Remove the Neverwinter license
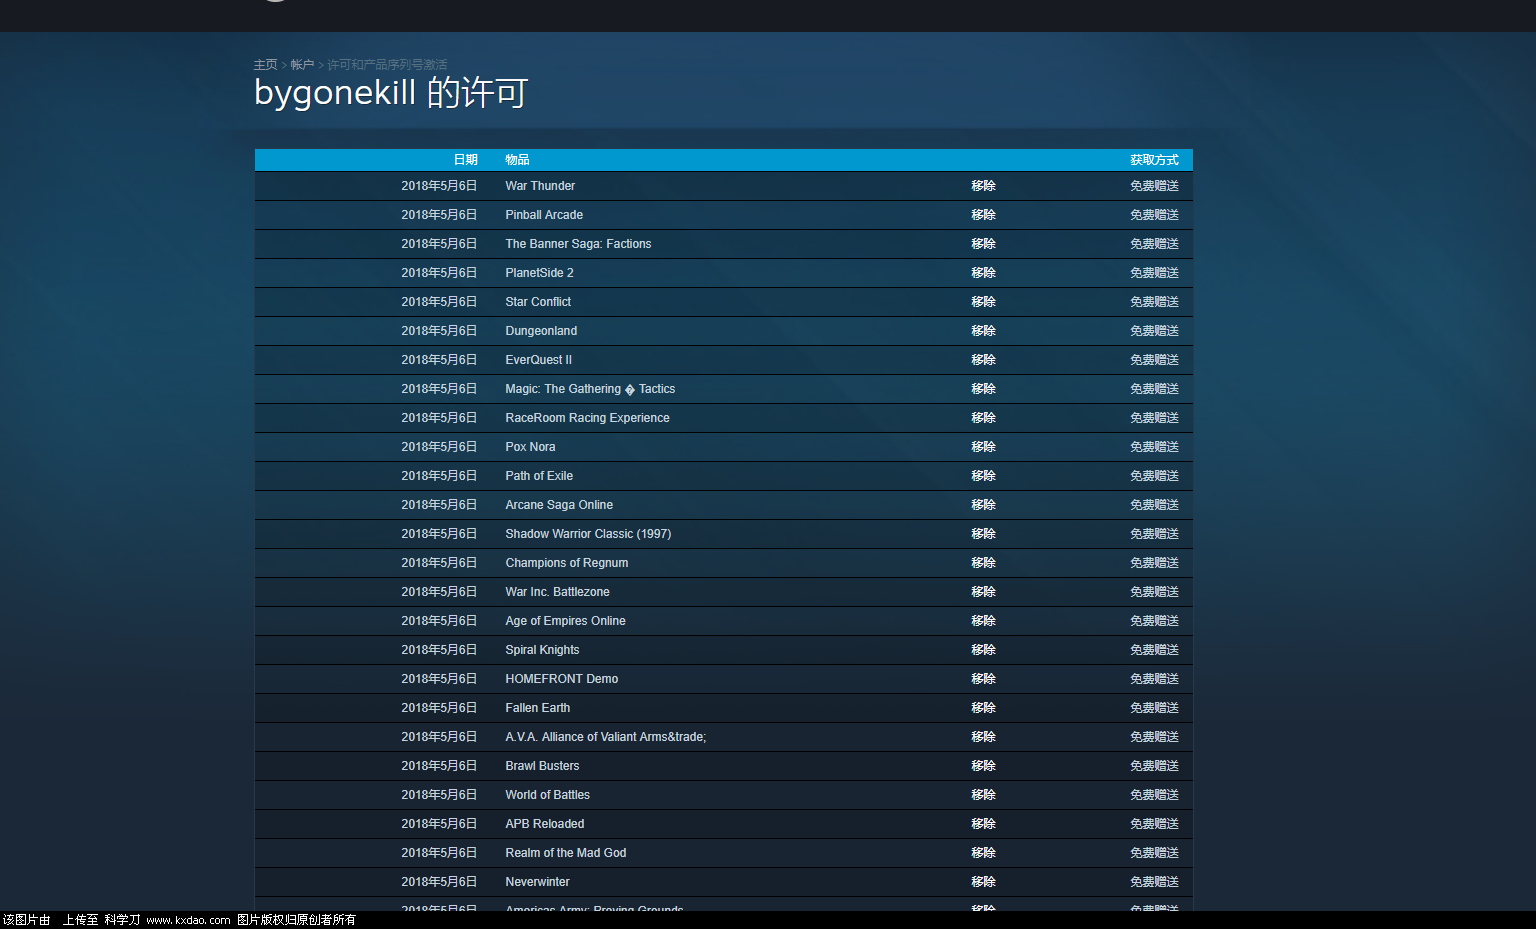The height and width of the screenshot is (929, 1536). pyautogui.click(x=983, y=882)
